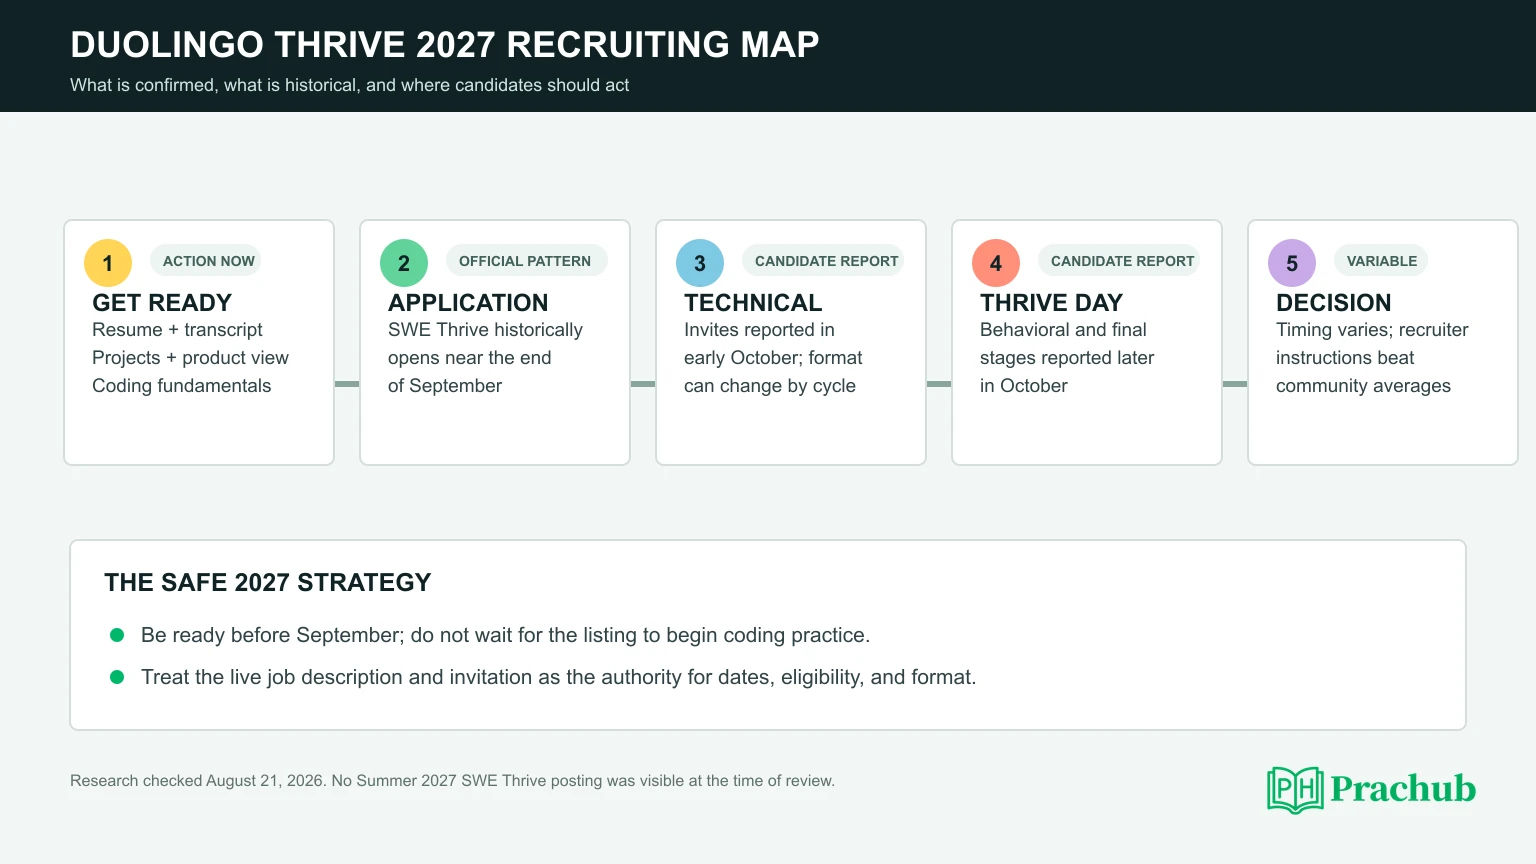Click the 'can change by cycle' line
Viewport: 1536px width, 864px height.
point(770,386)
